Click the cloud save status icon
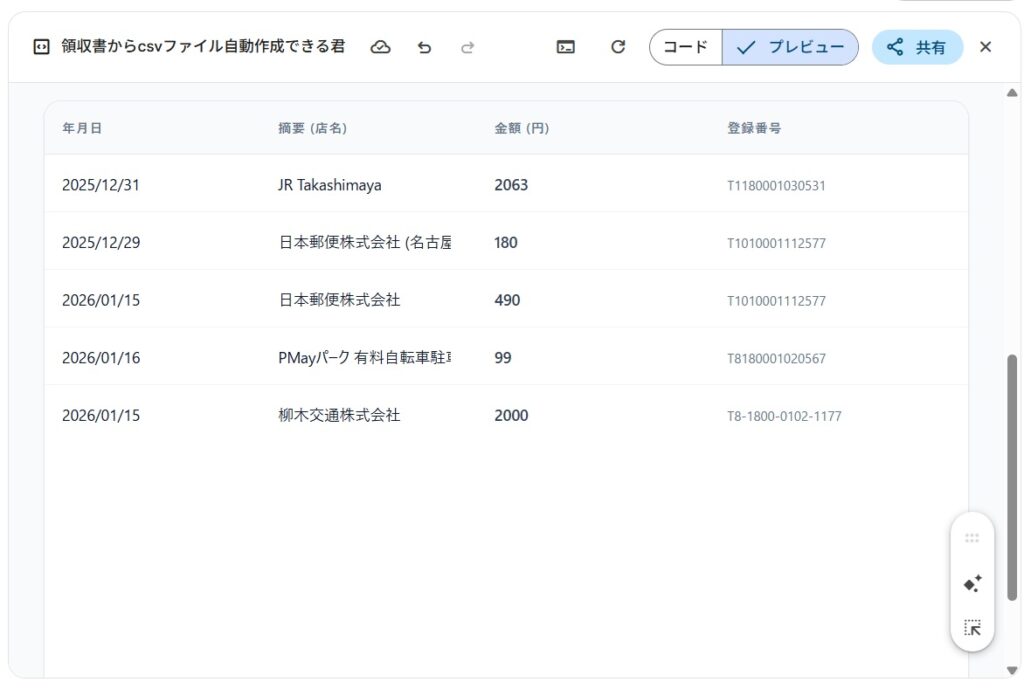Viewport: 1024px width, 689px height. pos(380,47)
